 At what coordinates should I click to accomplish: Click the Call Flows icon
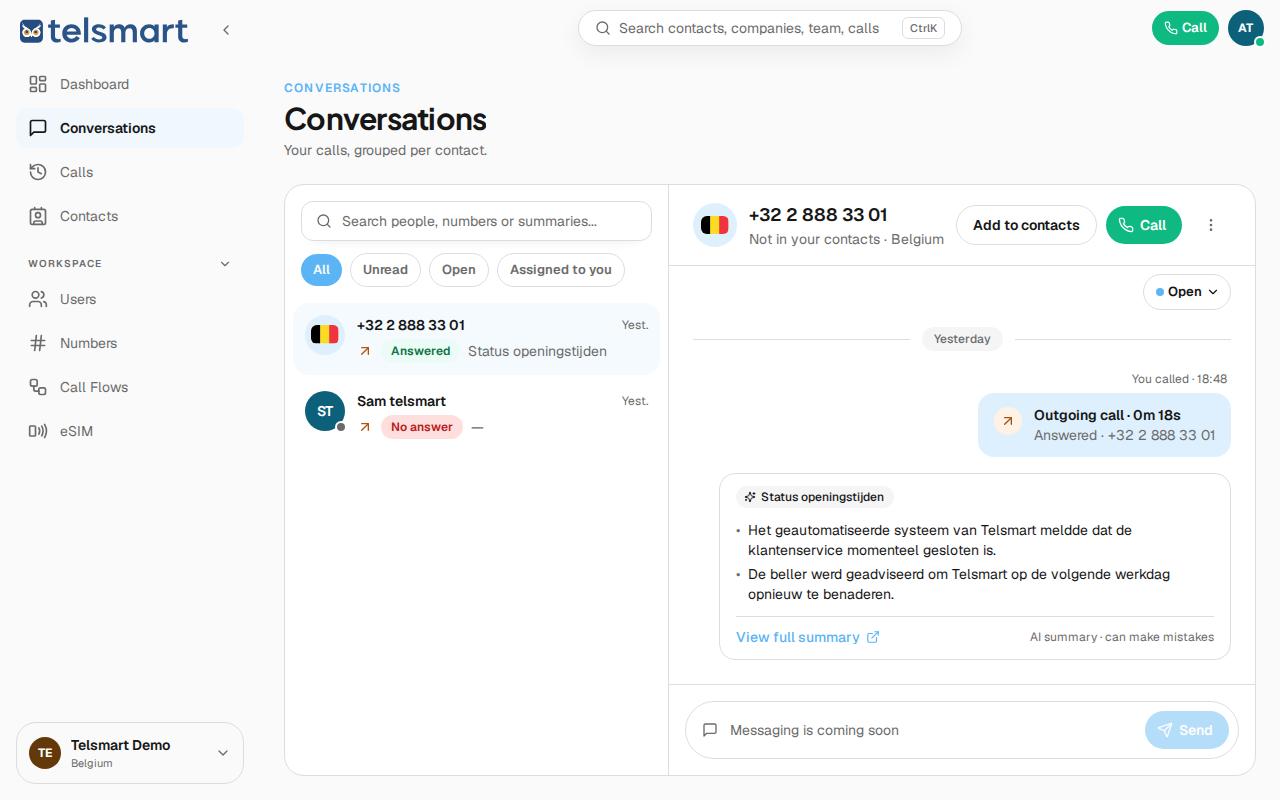[x=38, y=387]
